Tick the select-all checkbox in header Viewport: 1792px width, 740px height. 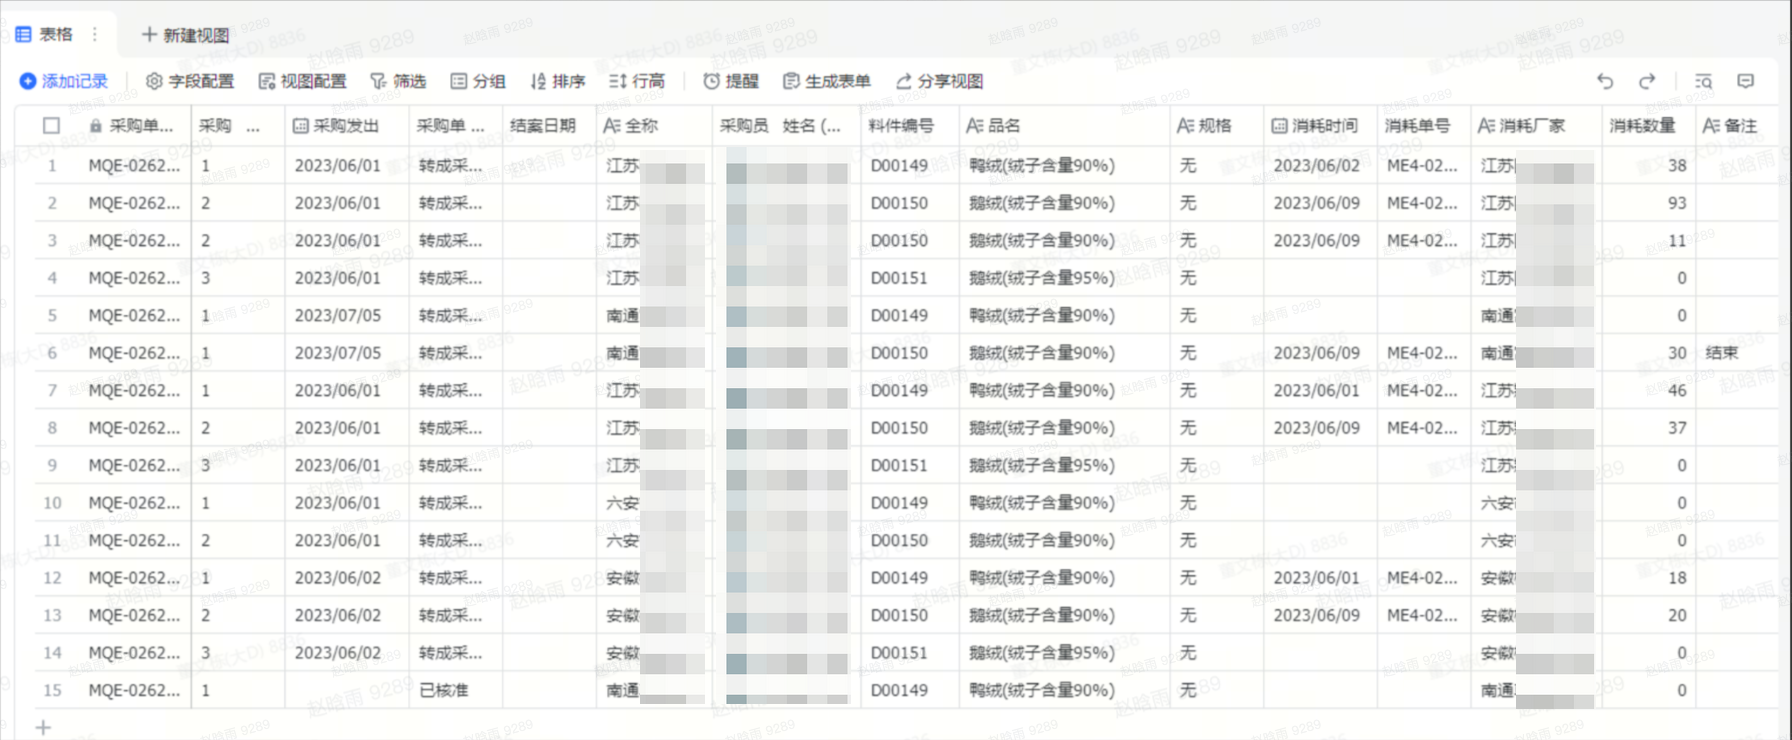(x=52, y=126)
